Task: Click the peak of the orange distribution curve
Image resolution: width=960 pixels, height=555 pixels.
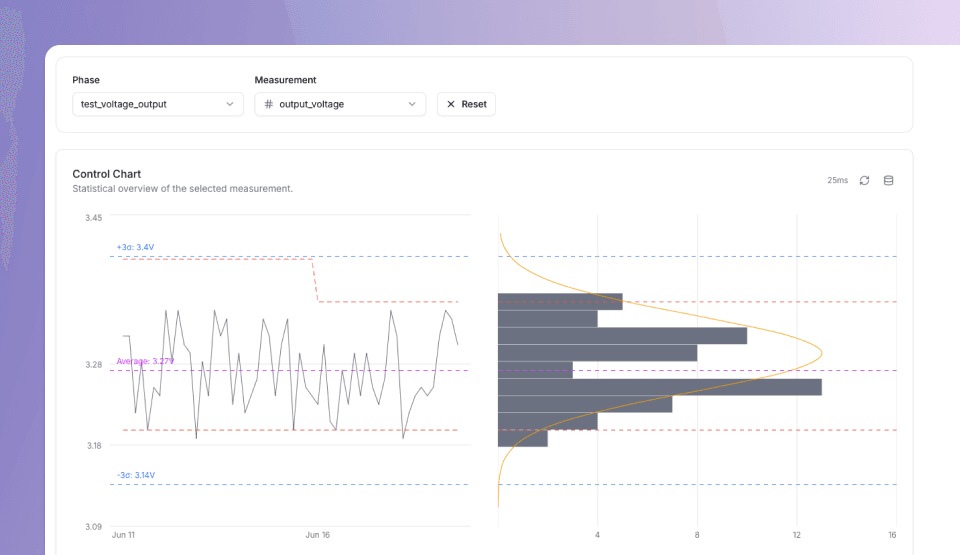Action: (x=821, y=352)
